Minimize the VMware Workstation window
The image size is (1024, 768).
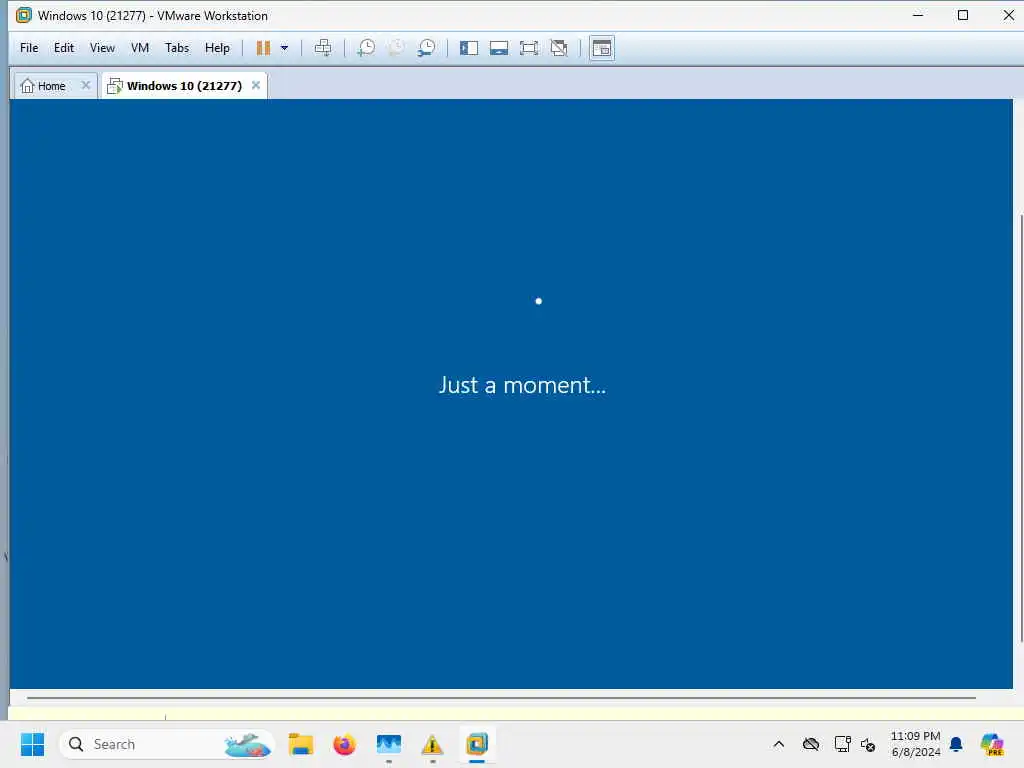pos(918,15)
